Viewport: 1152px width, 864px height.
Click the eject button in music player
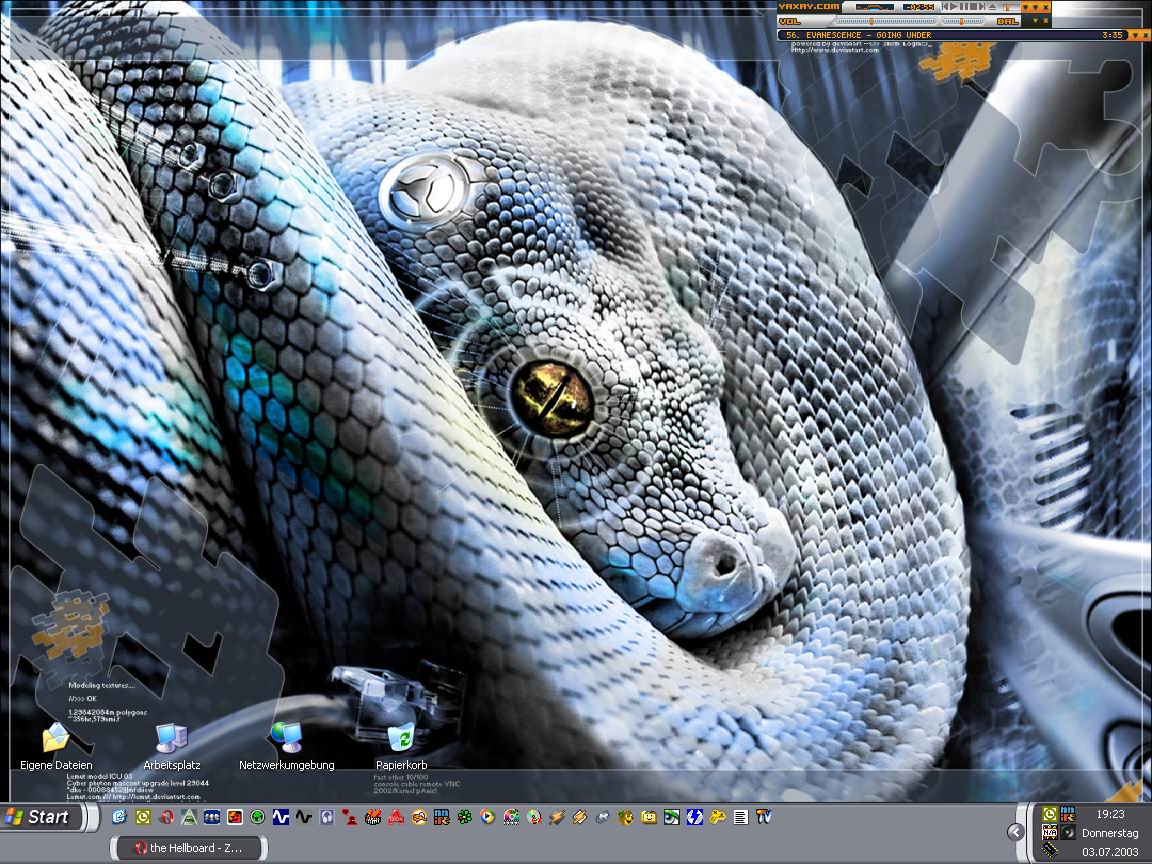(x=991, y=7)
